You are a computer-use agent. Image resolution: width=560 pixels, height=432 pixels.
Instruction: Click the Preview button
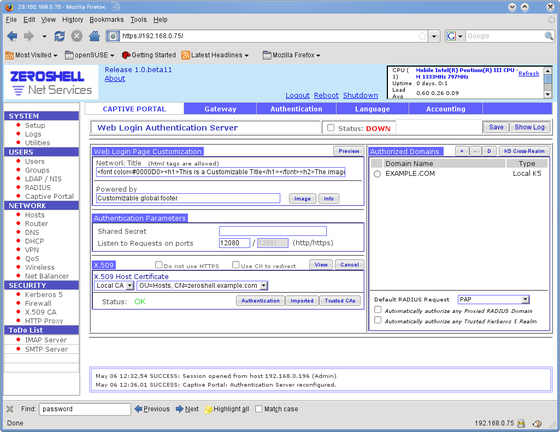(349, 151)
